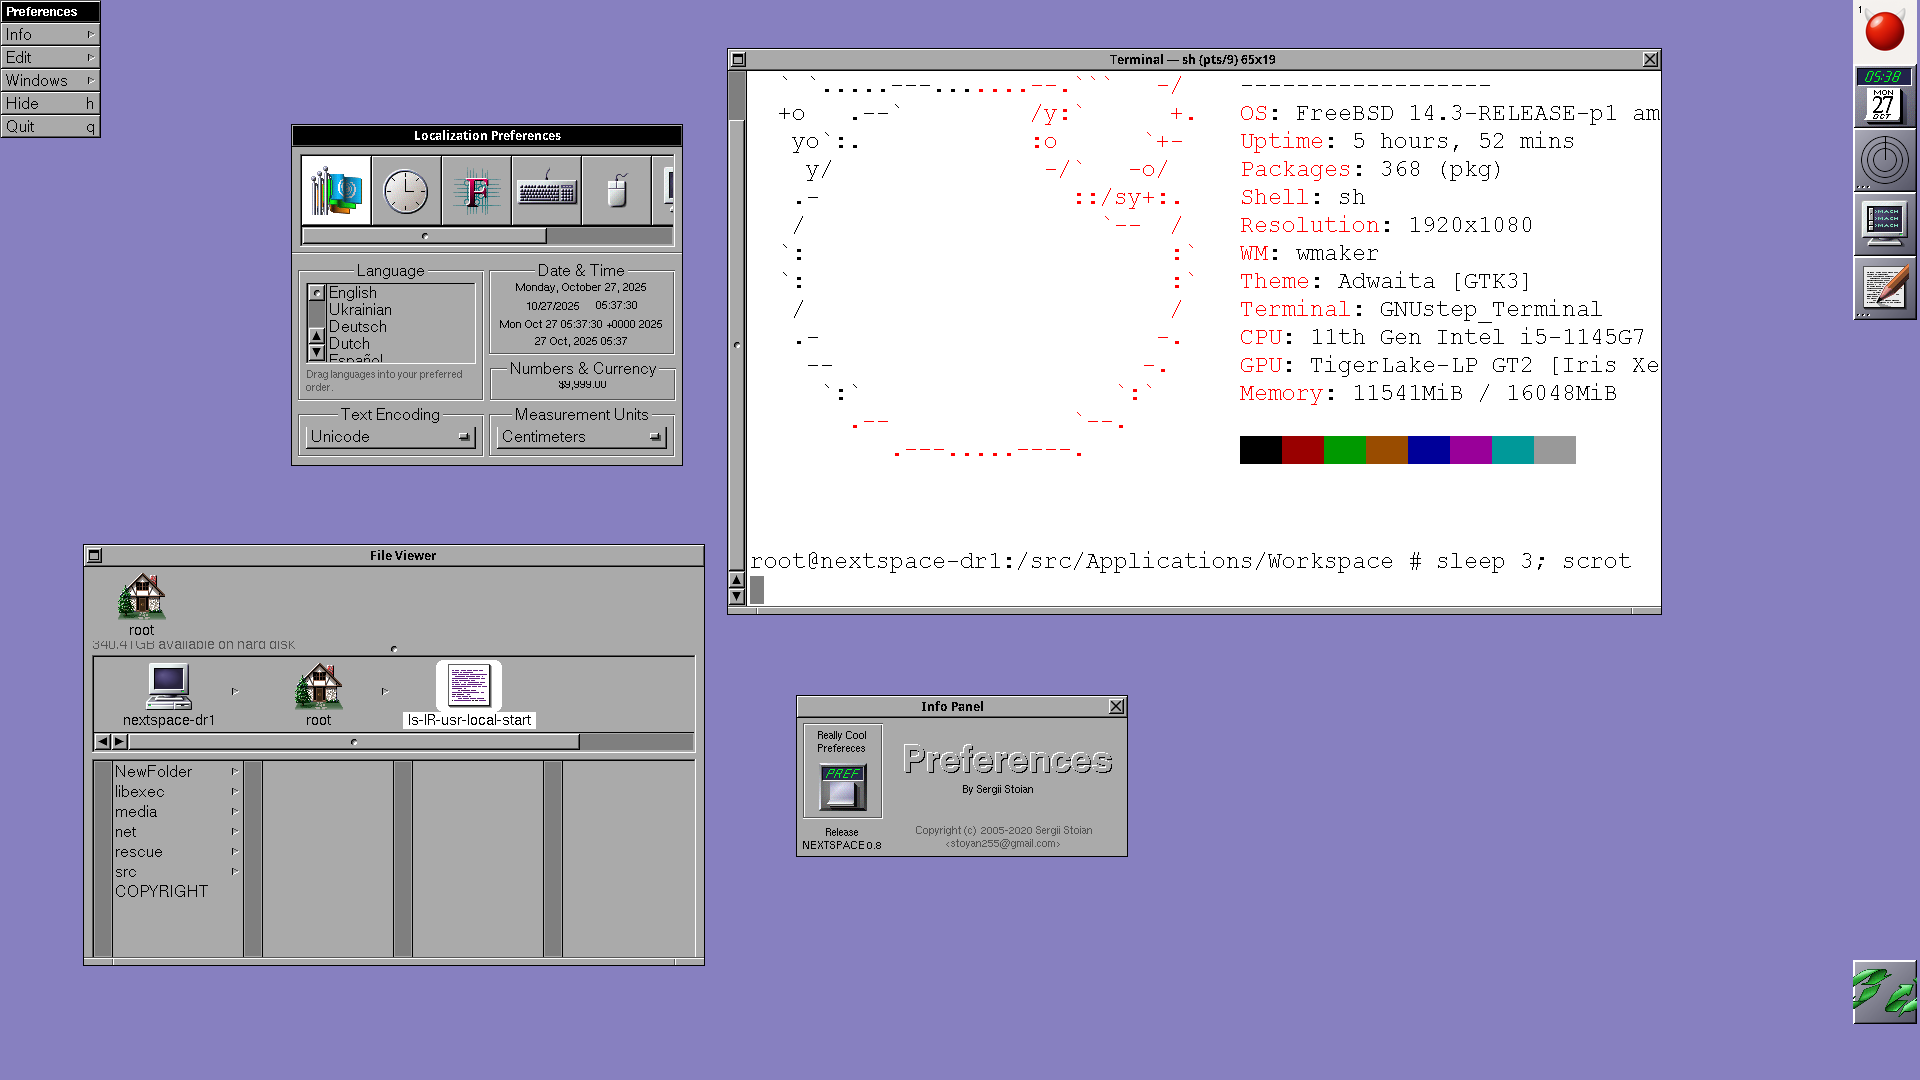Click the File Viewer path left scroll arrow
The height and width of the screenshot is (1080, 1920).
[102, 741]
